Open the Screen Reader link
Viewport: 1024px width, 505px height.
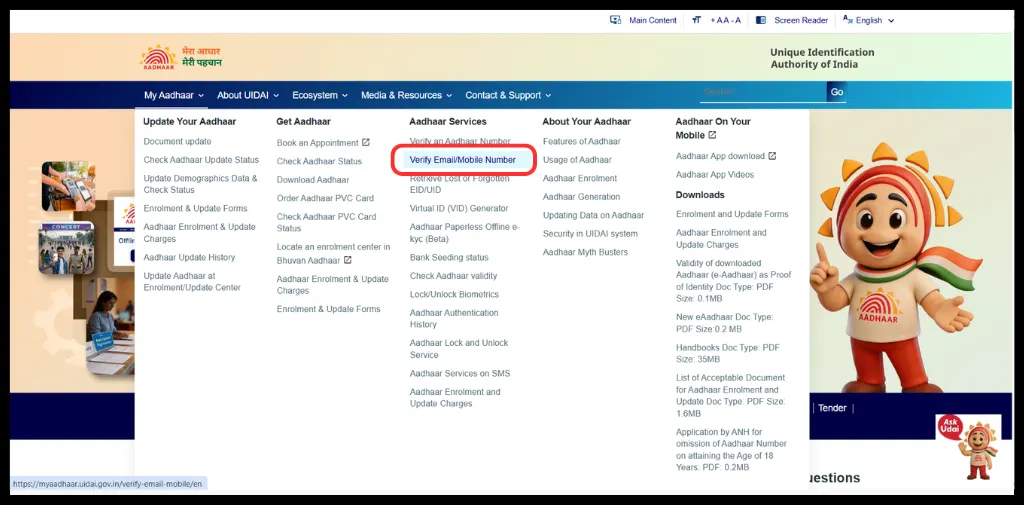(x=801, y=20)
